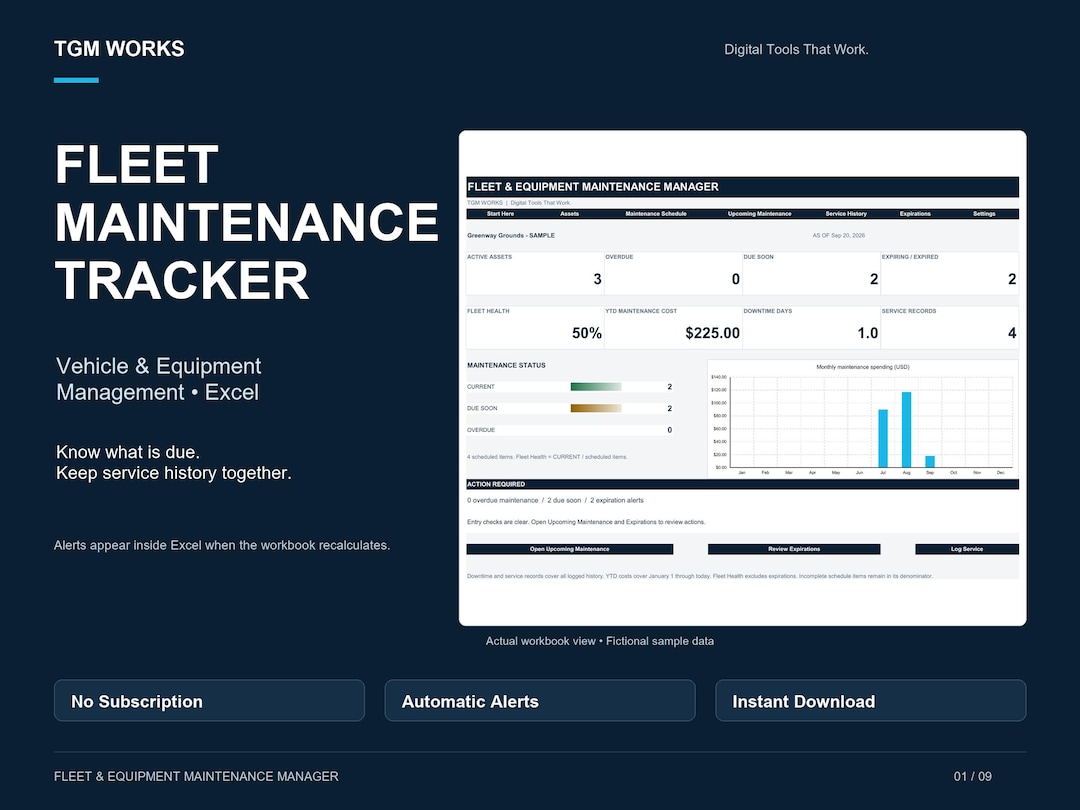Click the OVERDUE status row count 0
The height and width of the screenshot is (810, 1080).
click(x=669, y=430)
